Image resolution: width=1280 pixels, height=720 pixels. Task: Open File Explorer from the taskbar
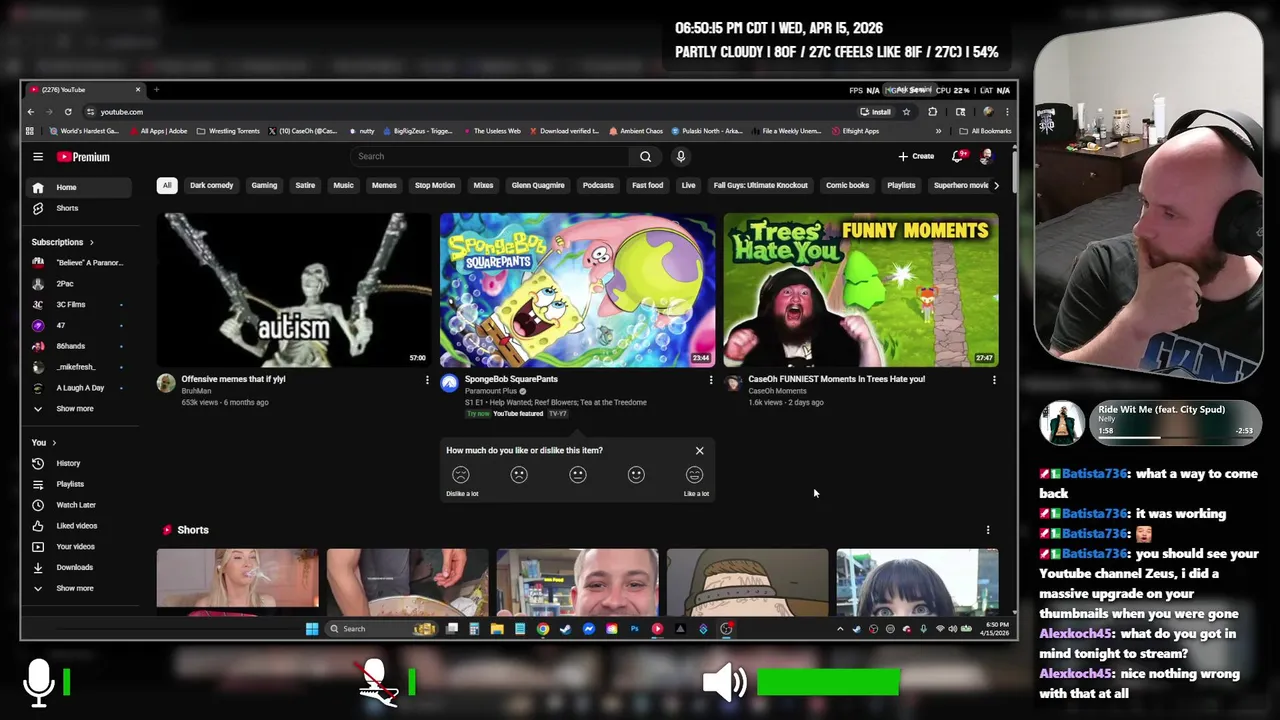click(x=497, y=629)
